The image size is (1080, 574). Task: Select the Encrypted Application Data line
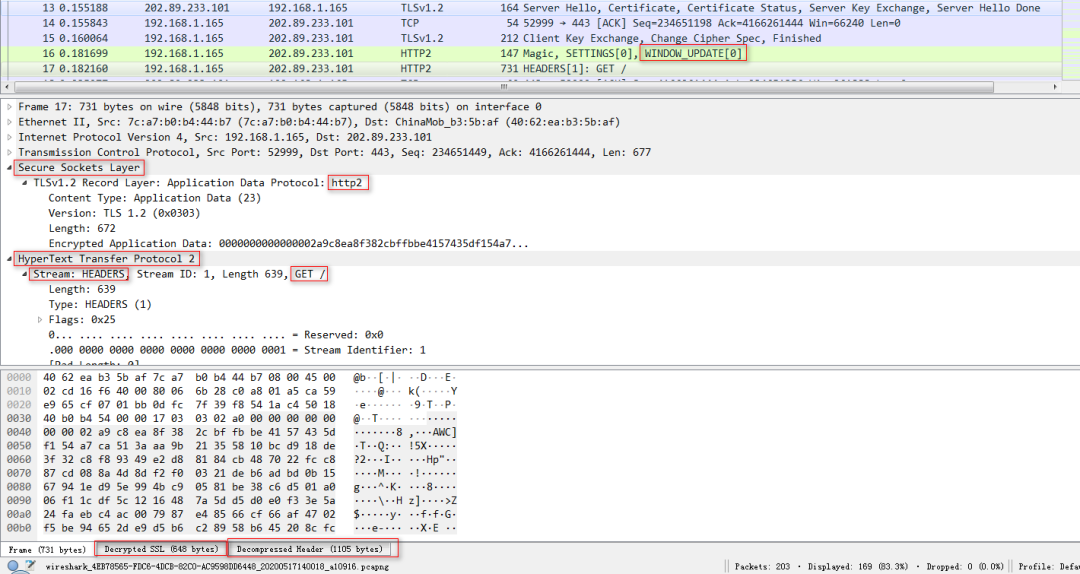coord(289,243)
